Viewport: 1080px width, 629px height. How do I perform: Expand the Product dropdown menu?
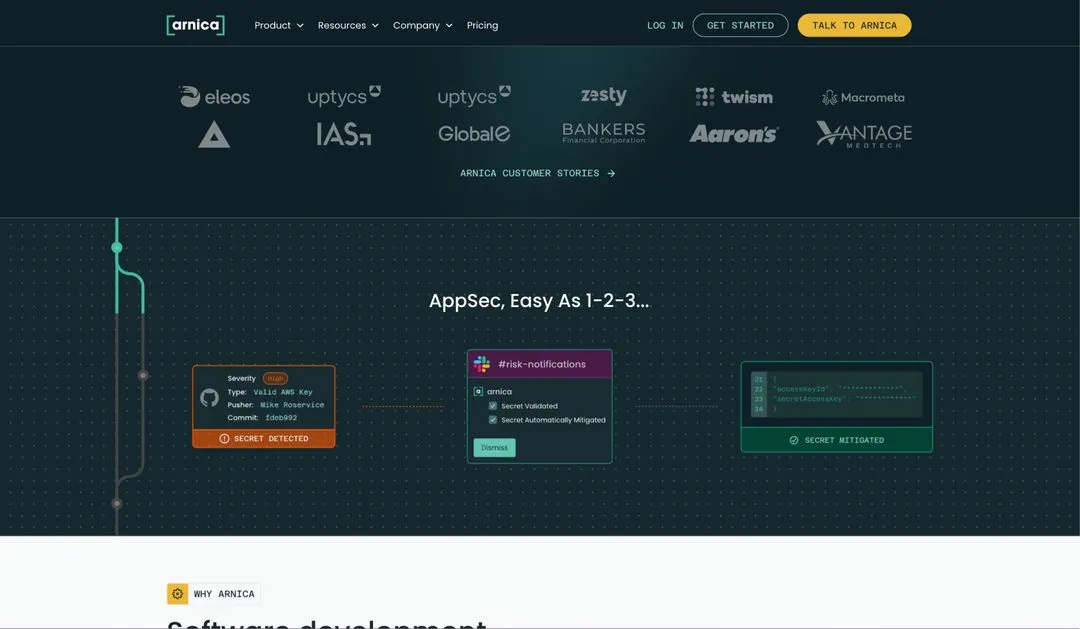[x=279, y=25]
